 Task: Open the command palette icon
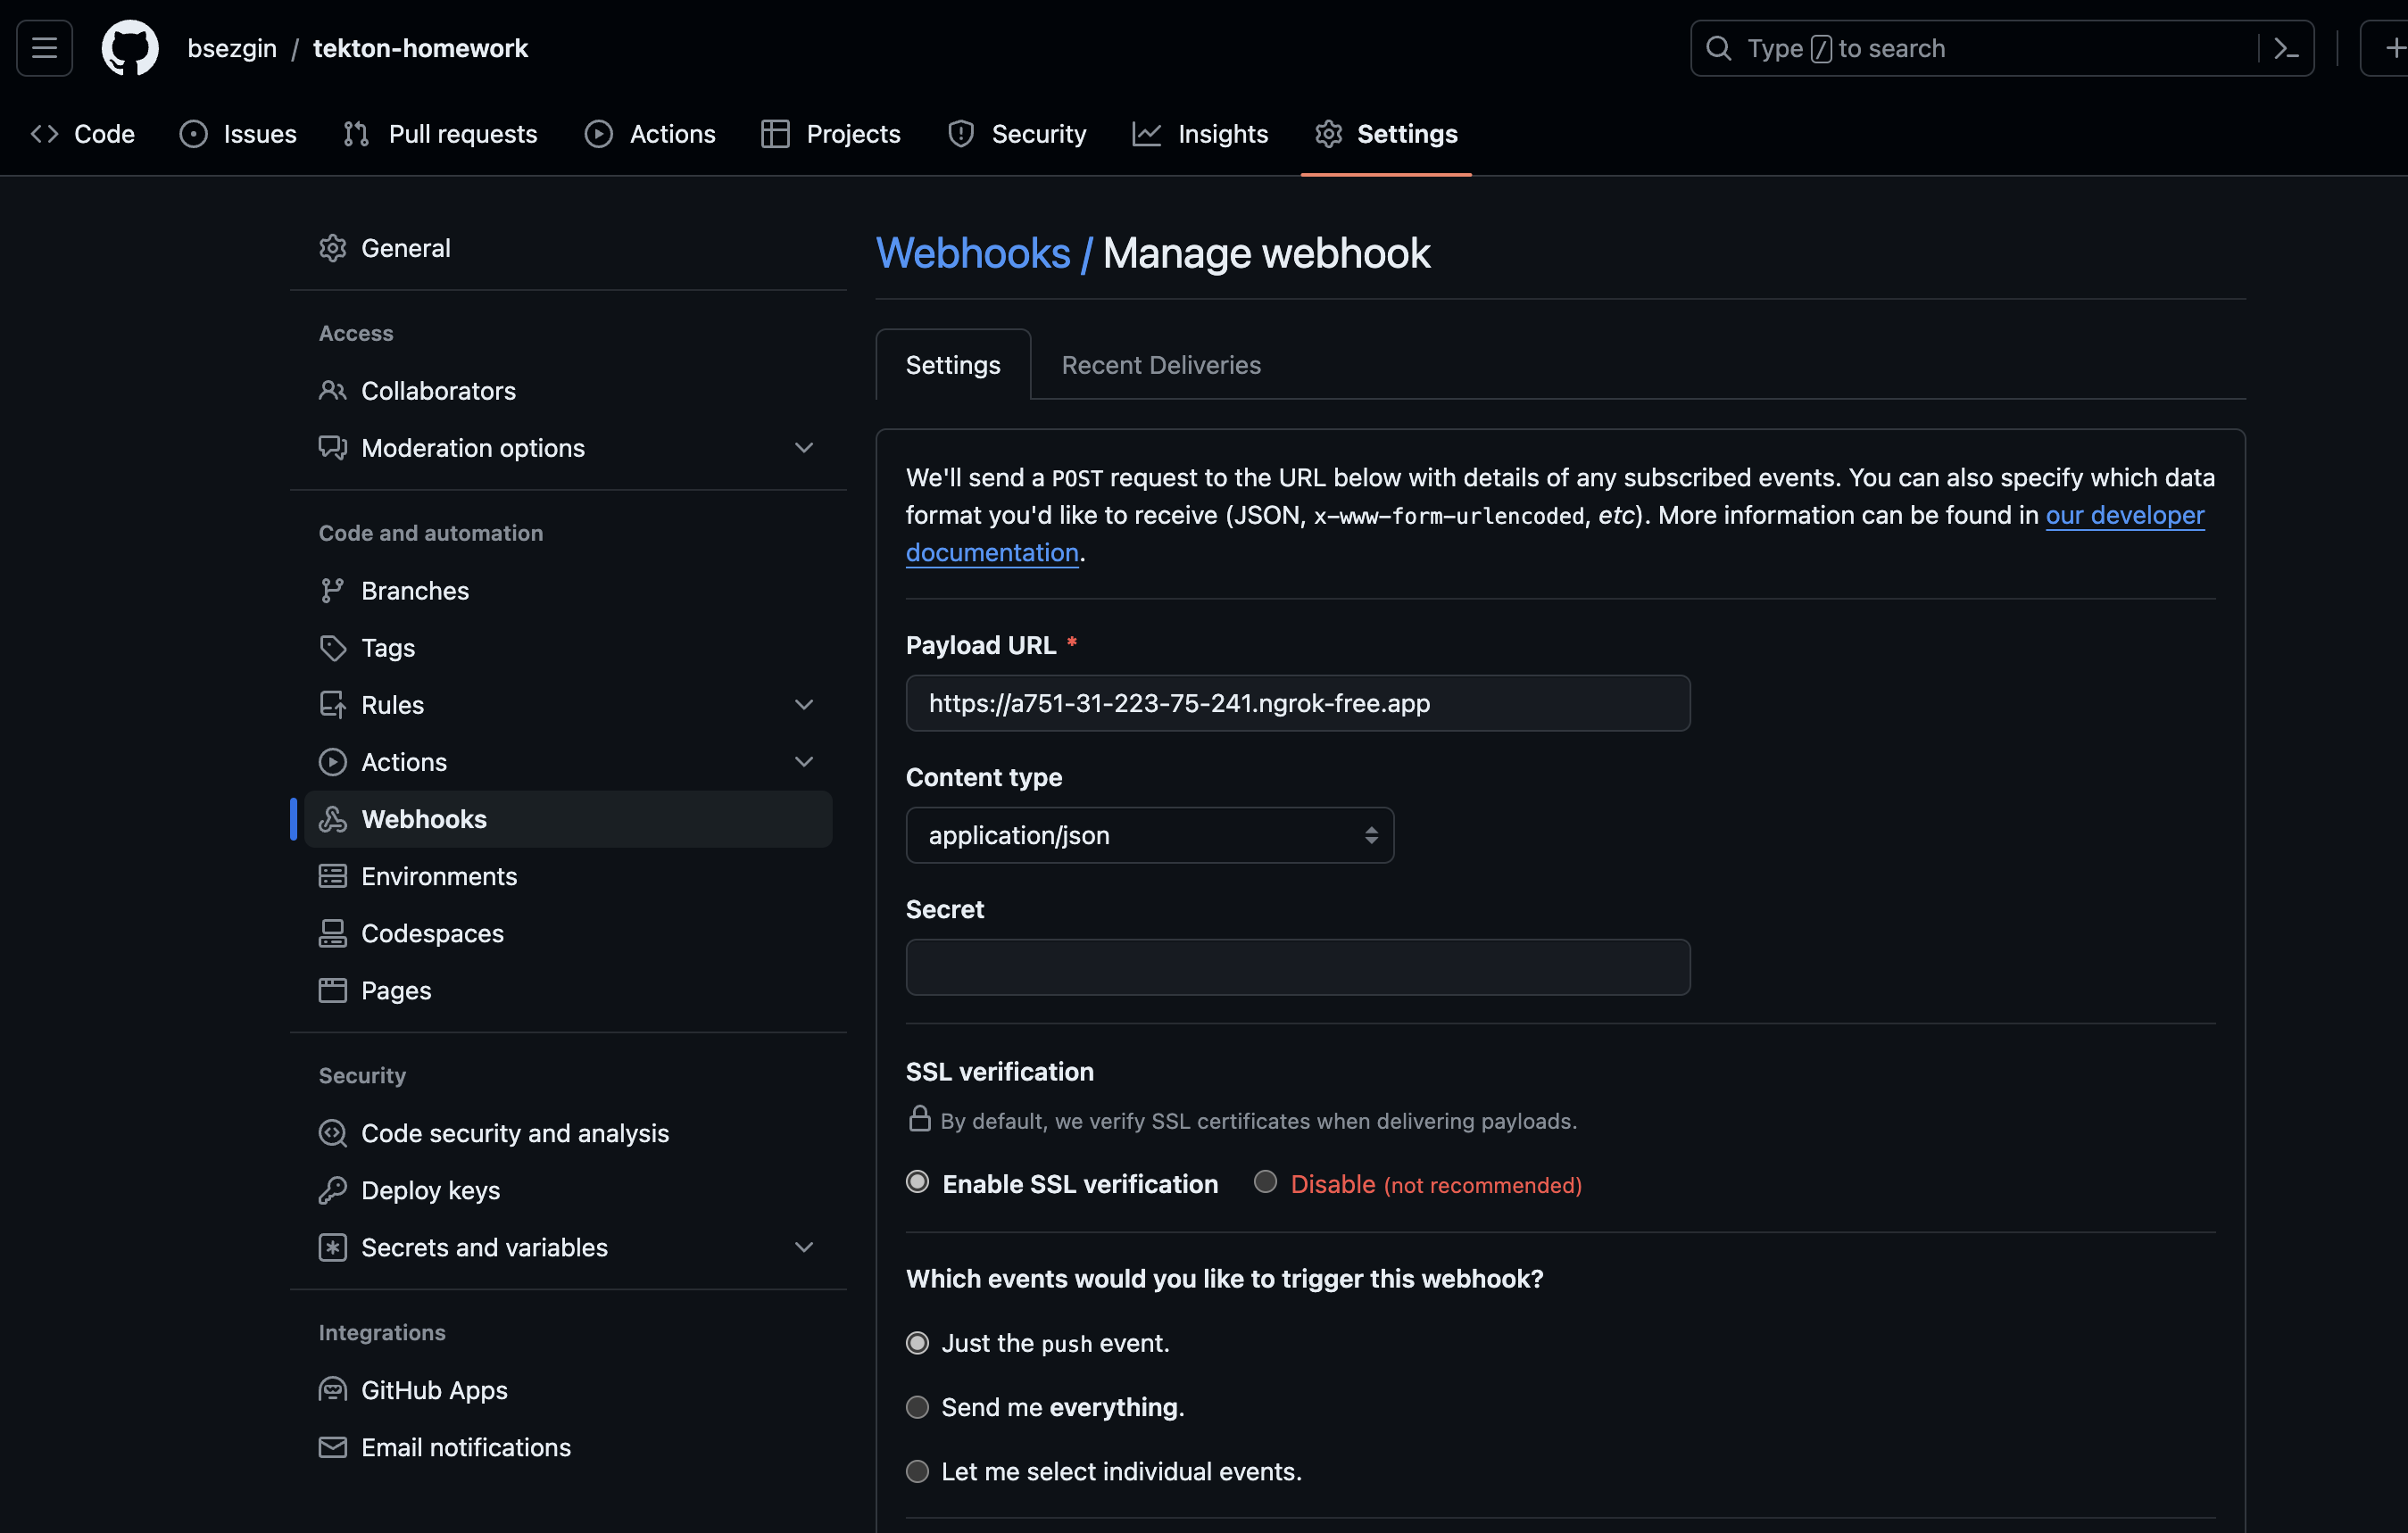(2286, 48)
